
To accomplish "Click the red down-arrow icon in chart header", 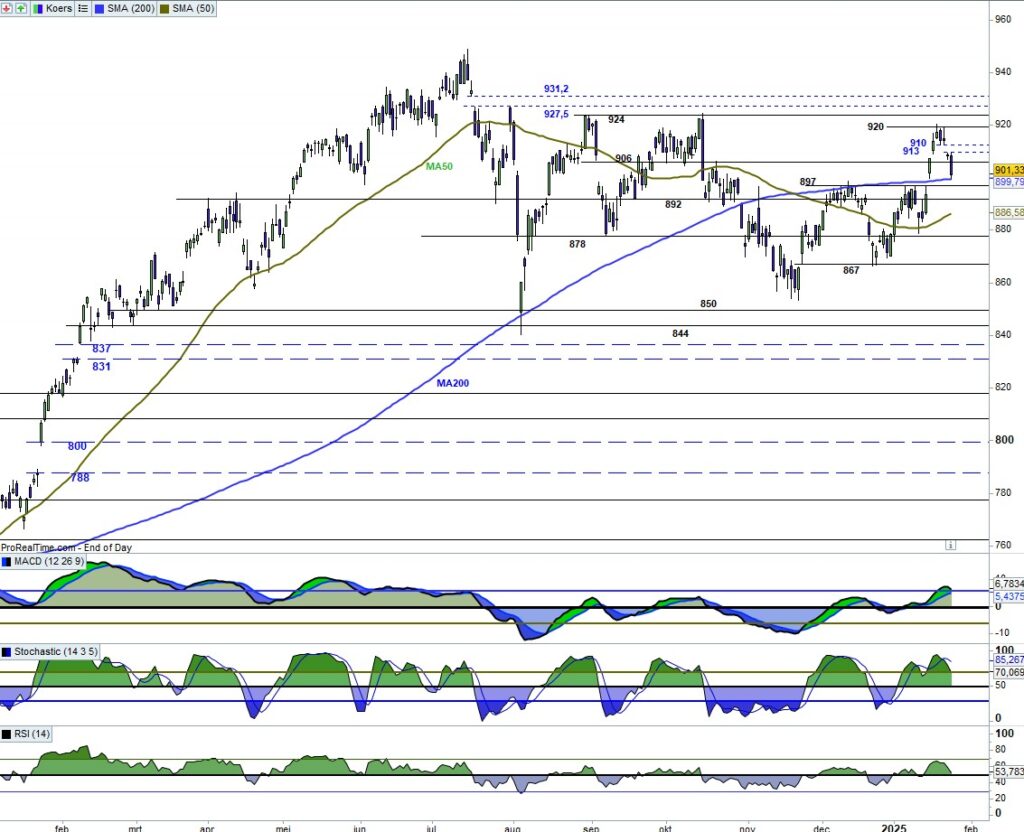I will (x=8, y=8).
